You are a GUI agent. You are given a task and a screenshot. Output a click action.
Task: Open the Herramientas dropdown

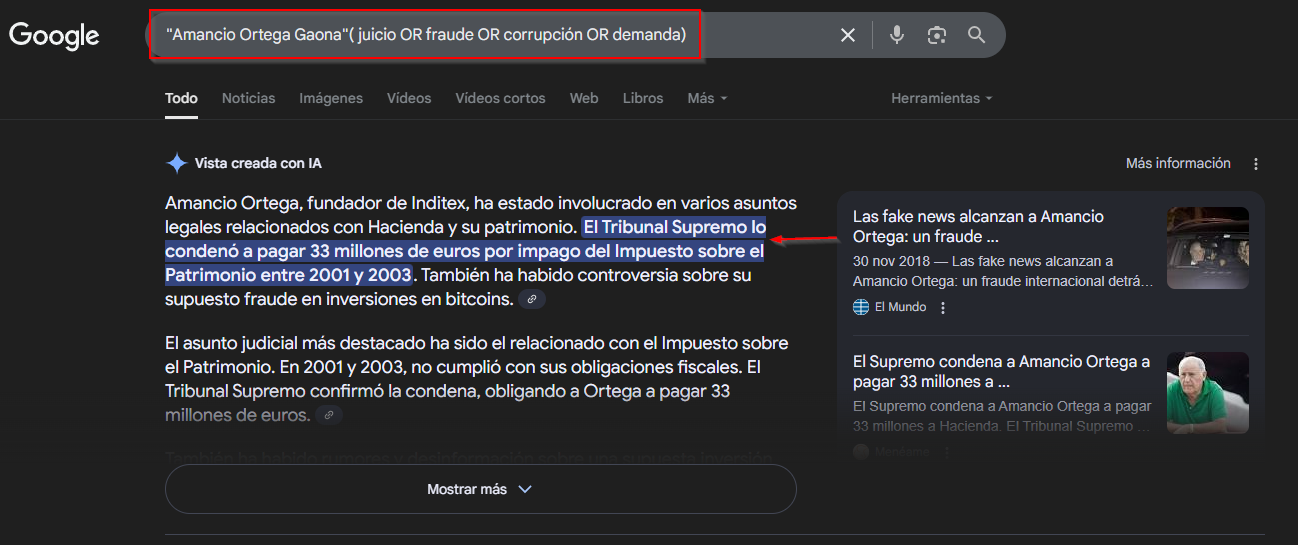click(x=941, y=98)
